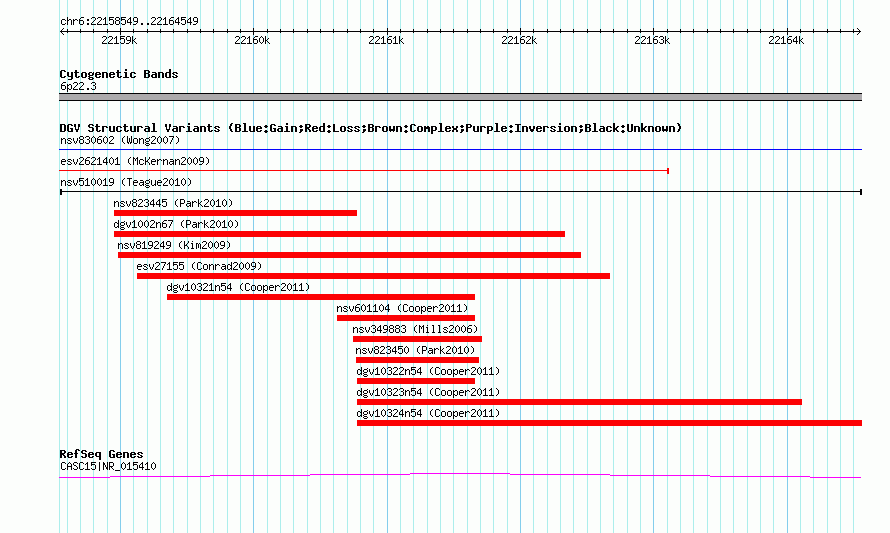Select the black nsv510019 variant line
This screenshot has width=890, height=533.
coord(460,192)
